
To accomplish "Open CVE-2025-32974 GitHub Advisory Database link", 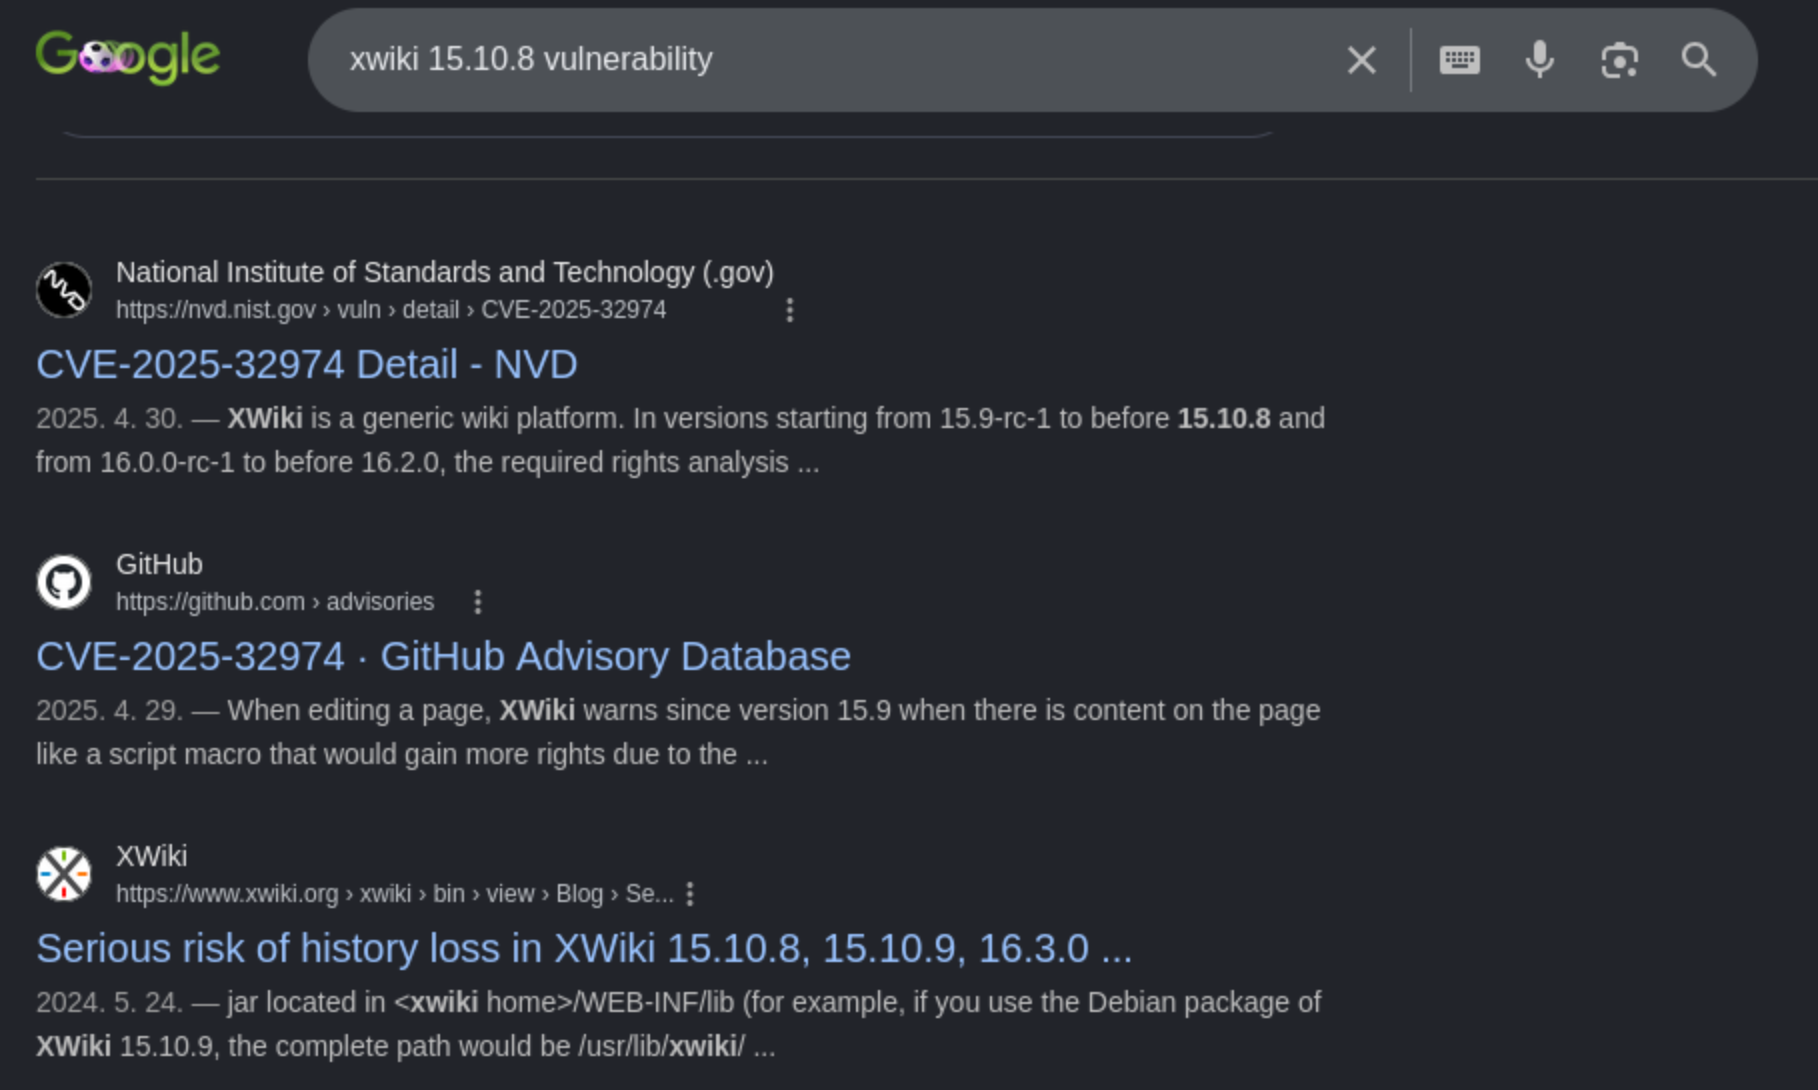I will pyautogui.click(x=444, y=656).
